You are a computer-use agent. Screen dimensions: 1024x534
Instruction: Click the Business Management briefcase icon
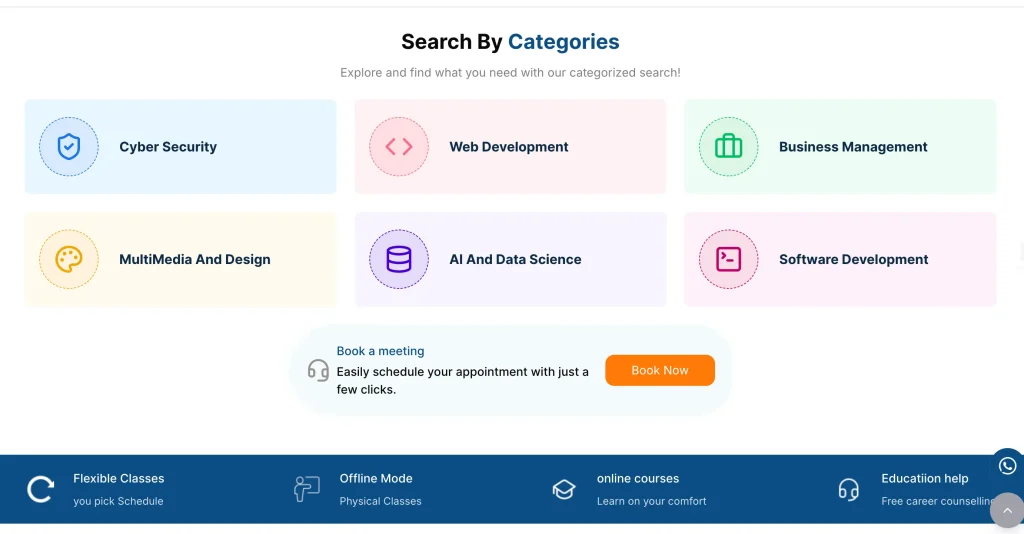(729, 147)
